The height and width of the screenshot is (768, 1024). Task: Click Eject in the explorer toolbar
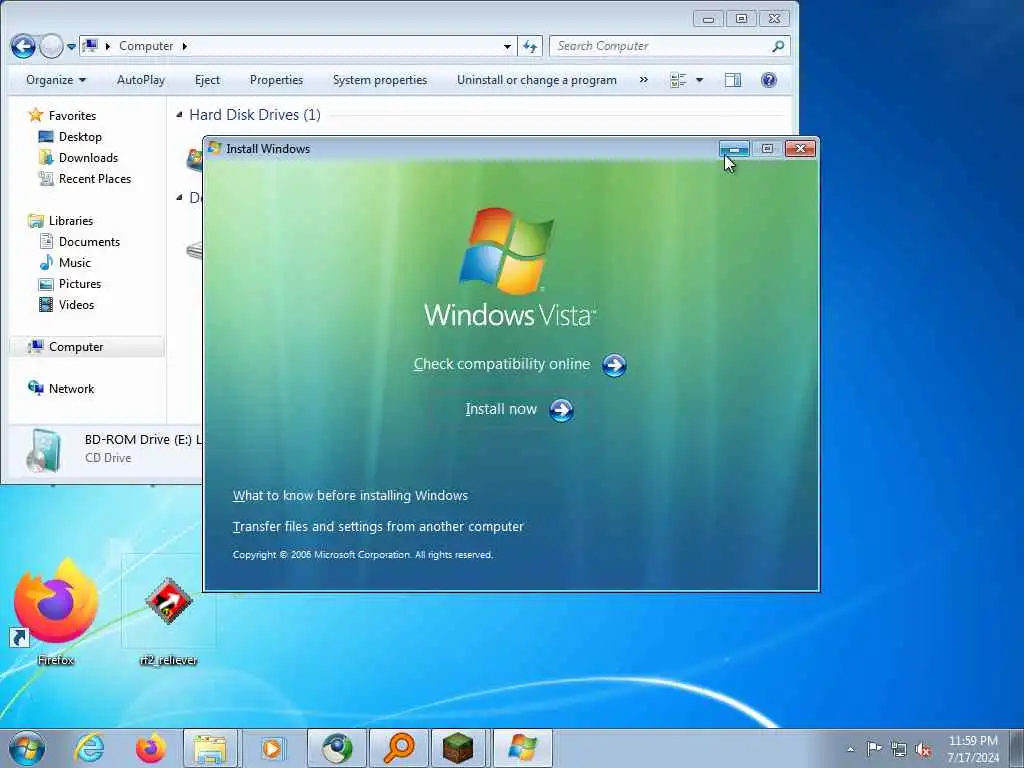(x=207, y=80)
